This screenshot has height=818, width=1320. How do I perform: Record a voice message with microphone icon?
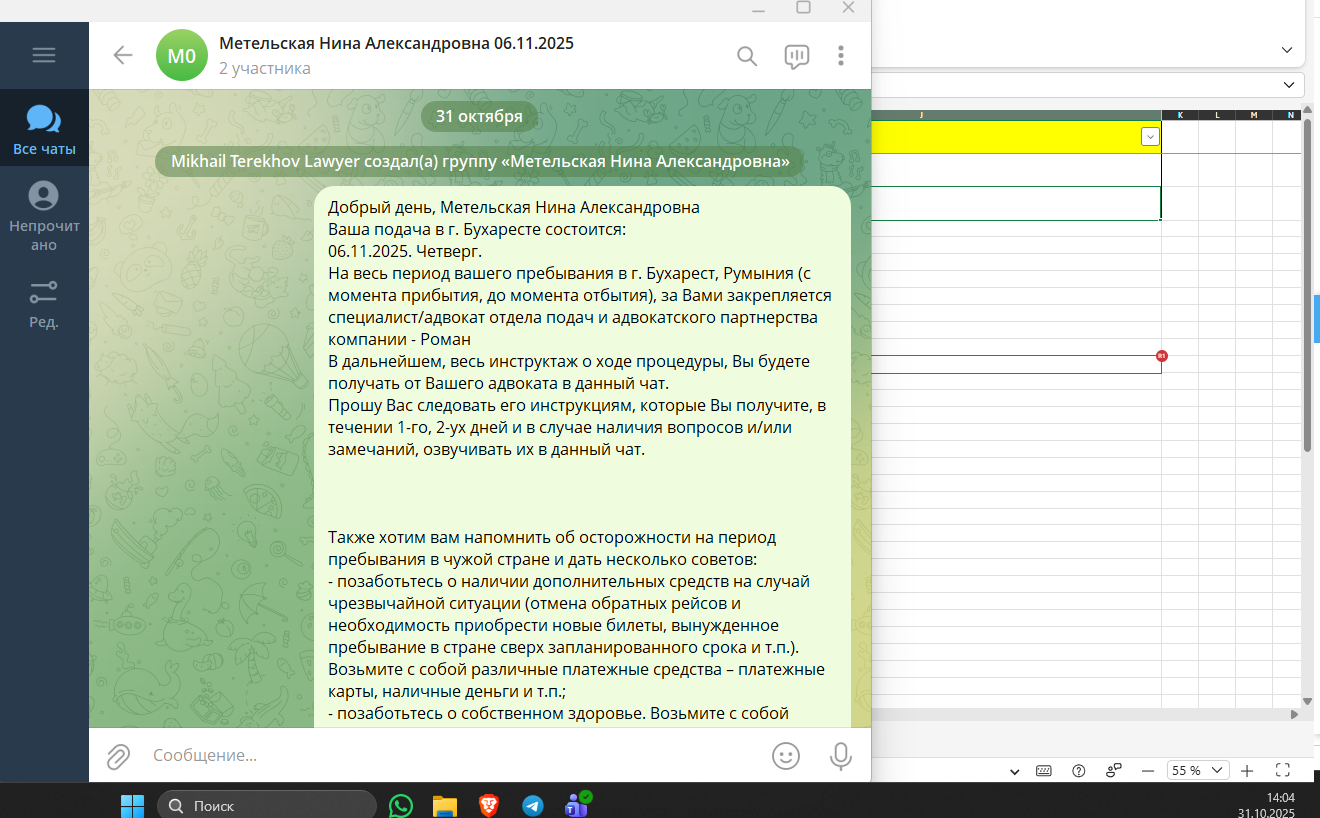841,756
